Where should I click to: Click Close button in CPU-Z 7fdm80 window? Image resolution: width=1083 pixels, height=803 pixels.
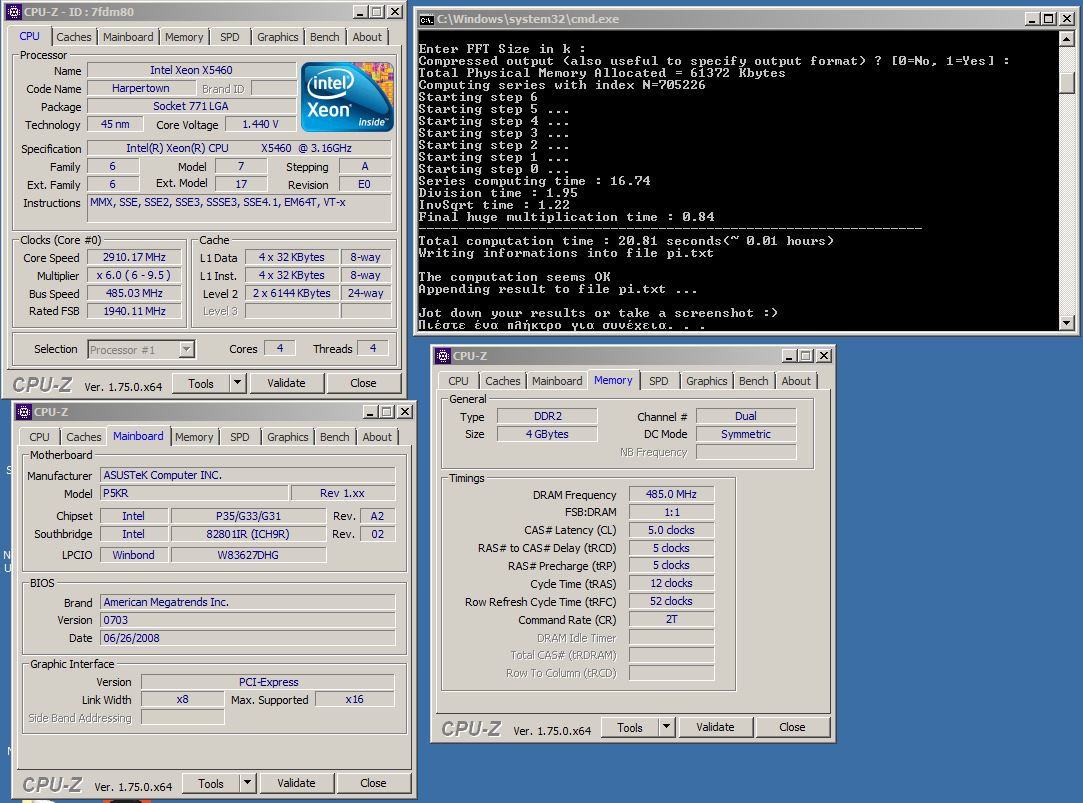(363, 383)
